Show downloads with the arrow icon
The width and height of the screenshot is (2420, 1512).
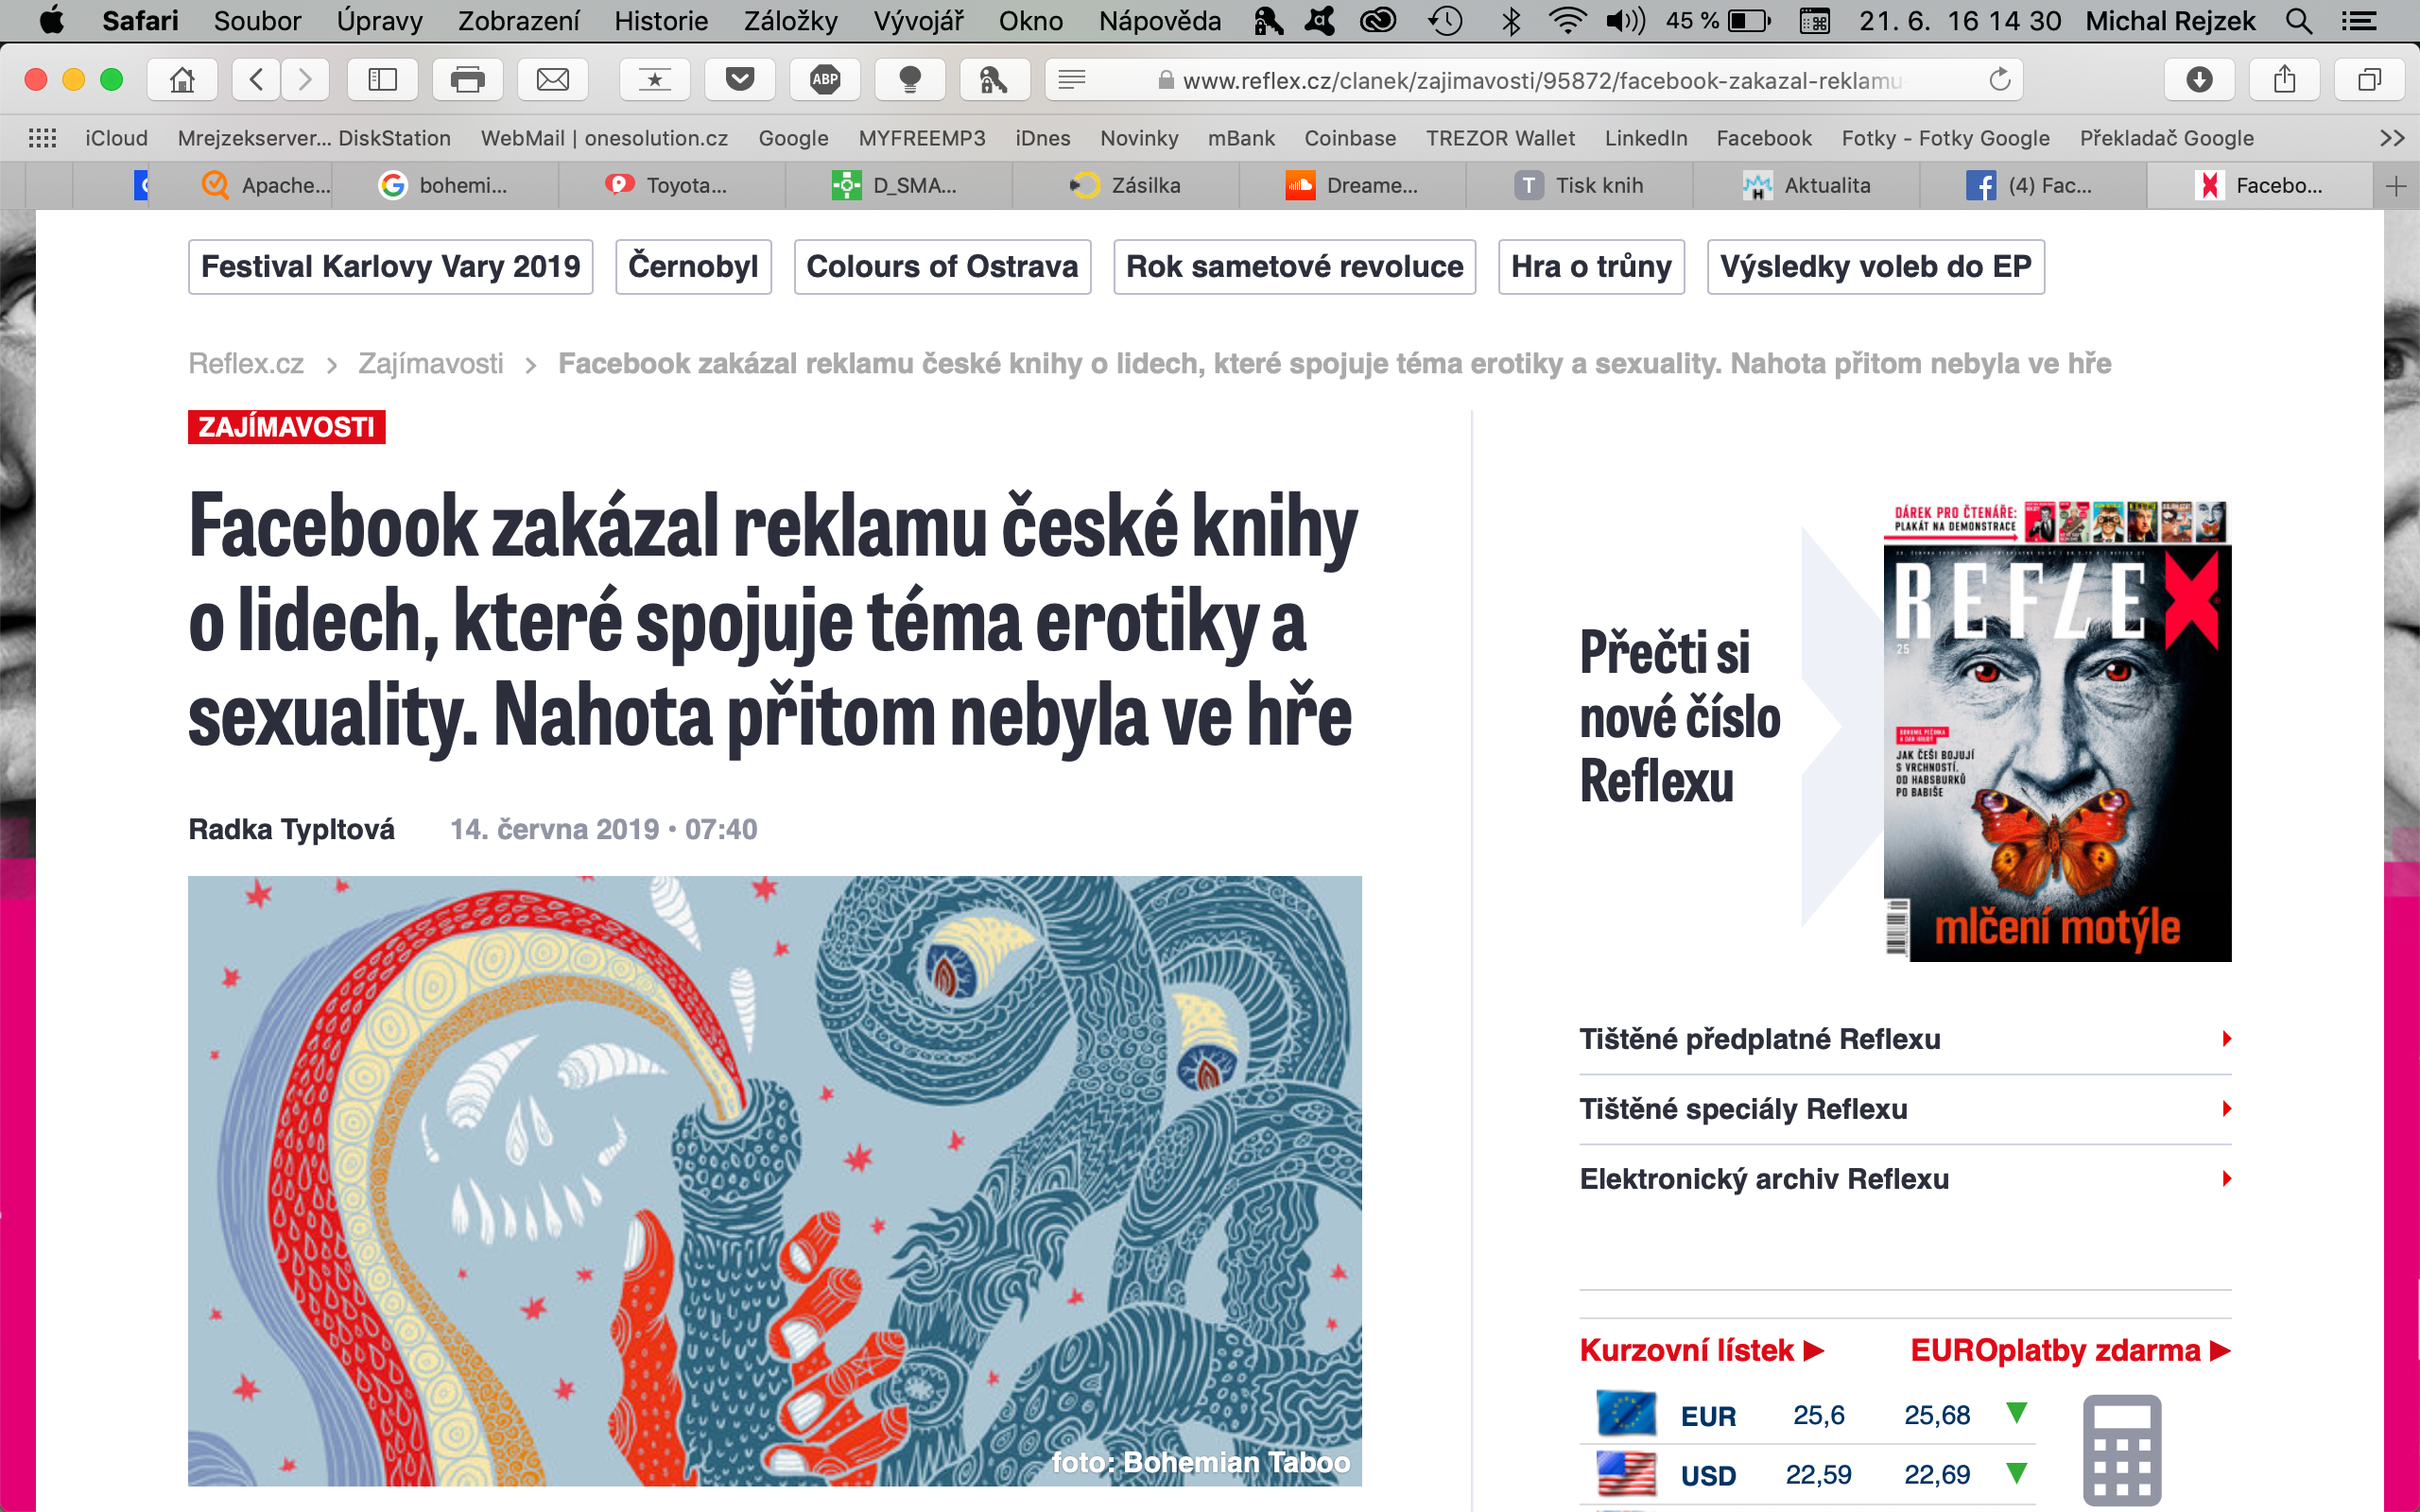tap(2199, 80)
